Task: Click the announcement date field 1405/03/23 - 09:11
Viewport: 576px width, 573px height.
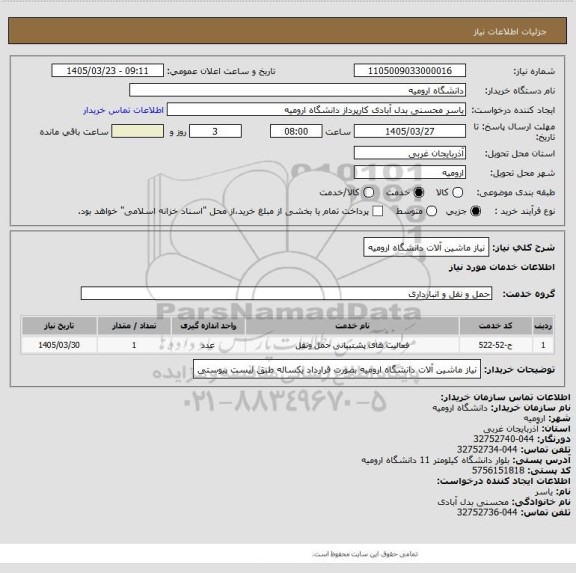Action: pyautogui.click(x=108, y=71)
